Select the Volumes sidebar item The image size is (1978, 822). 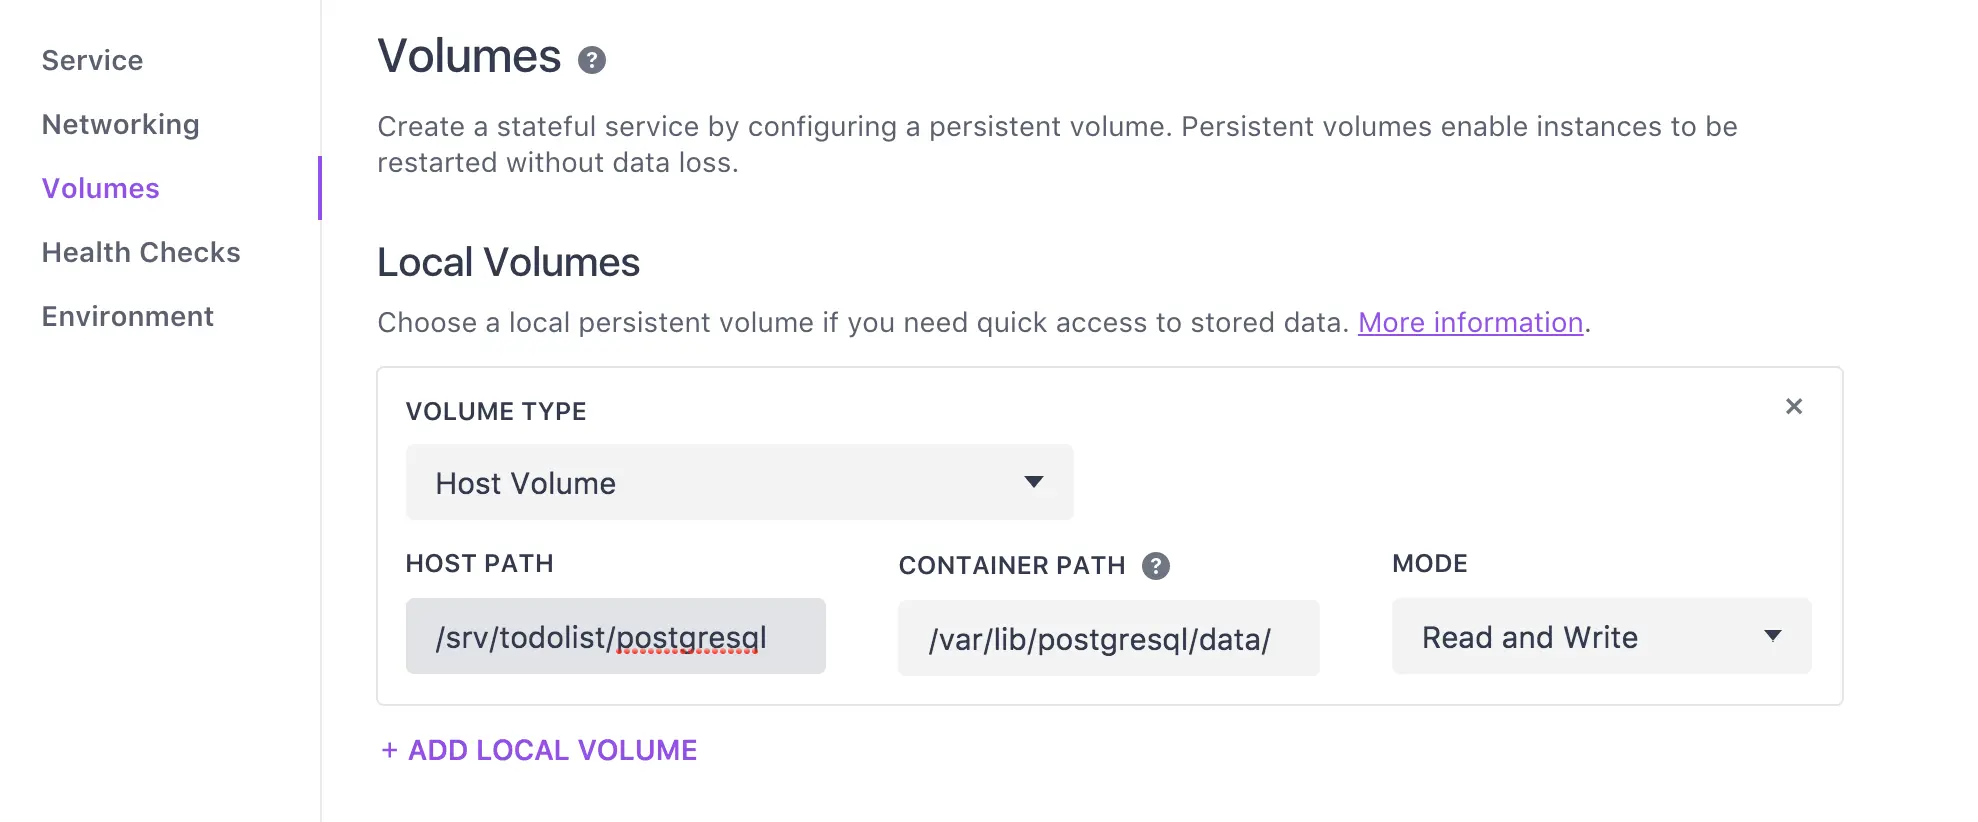(x=100, y=188)
